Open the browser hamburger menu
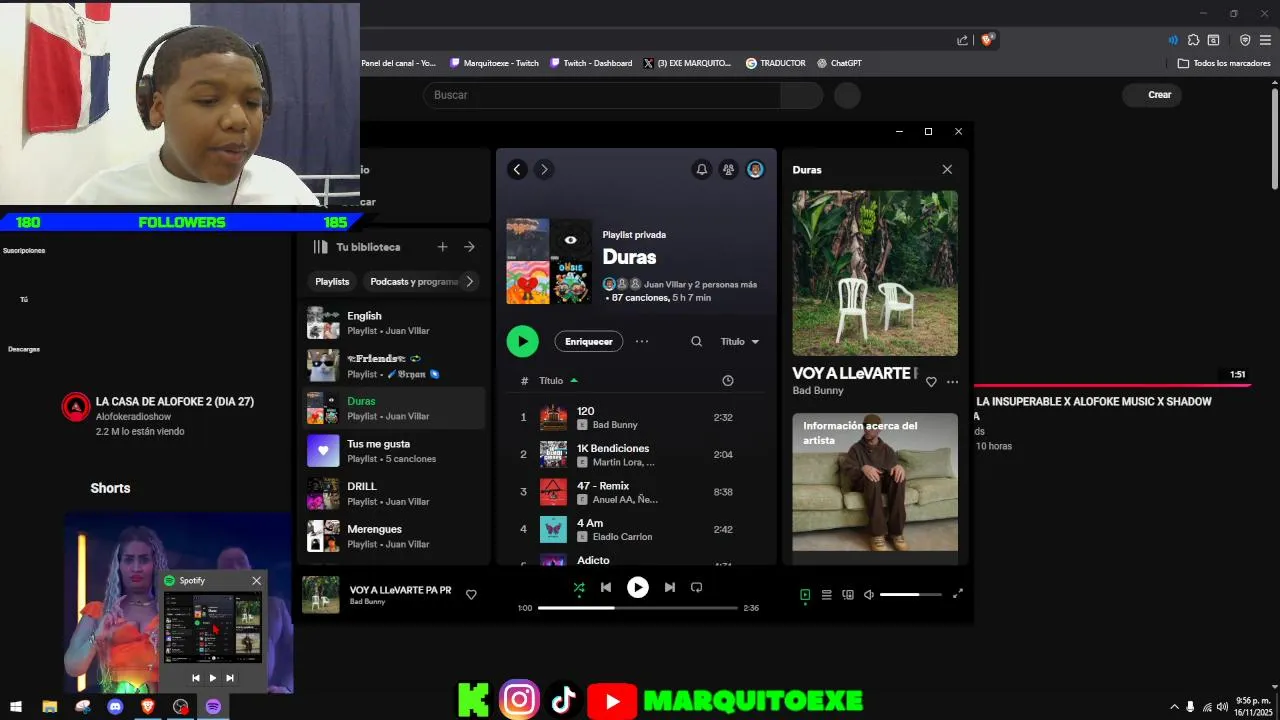1280x720 pixels. point(1265,40)
